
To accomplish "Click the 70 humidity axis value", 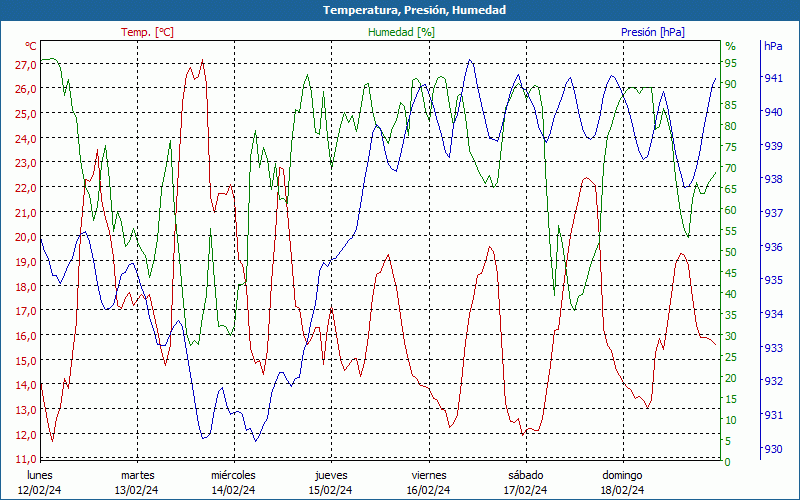I will pyautogui.click(x=731, y=168).
